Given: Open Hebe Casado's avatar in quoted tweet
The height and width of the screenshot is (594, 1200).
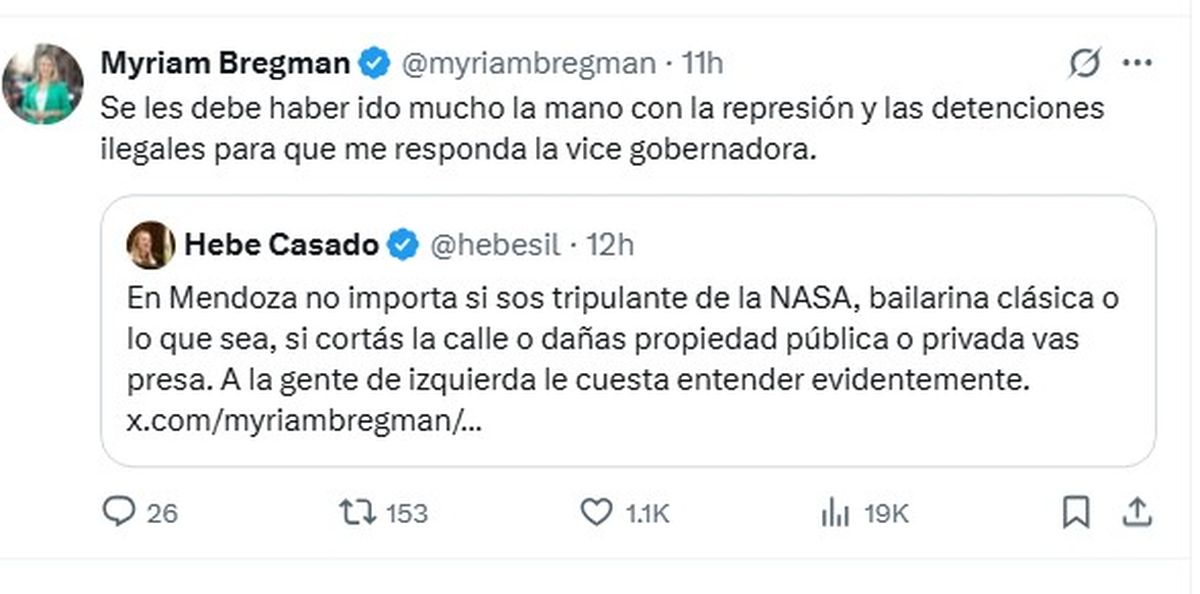Looking at the screenshot, I should pyautogui.click(x=151, y=245).
